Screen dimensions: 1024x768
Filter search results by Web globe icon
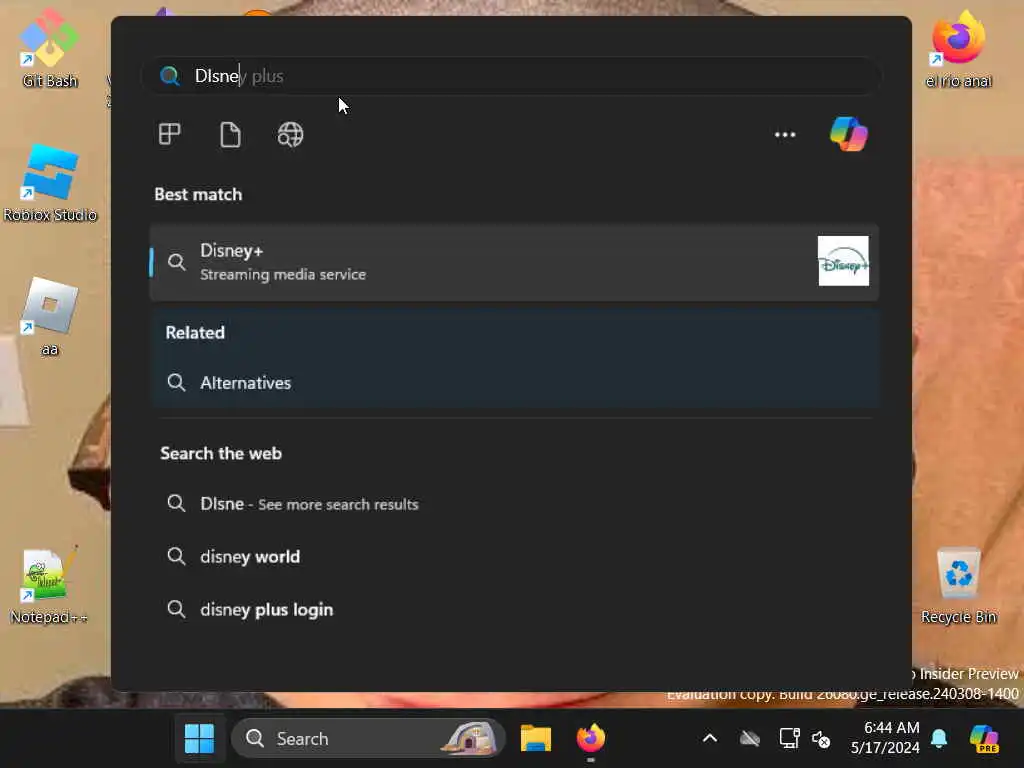291,135
